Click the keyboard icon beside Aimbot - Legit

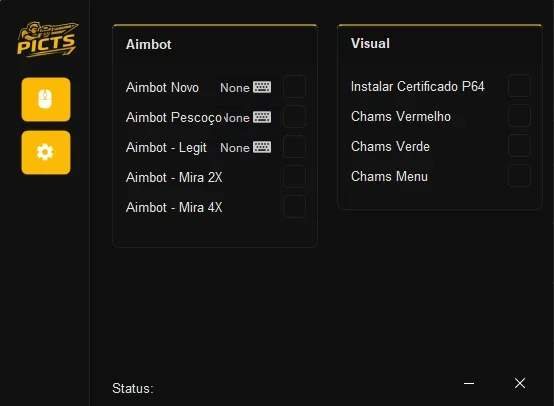262,147
